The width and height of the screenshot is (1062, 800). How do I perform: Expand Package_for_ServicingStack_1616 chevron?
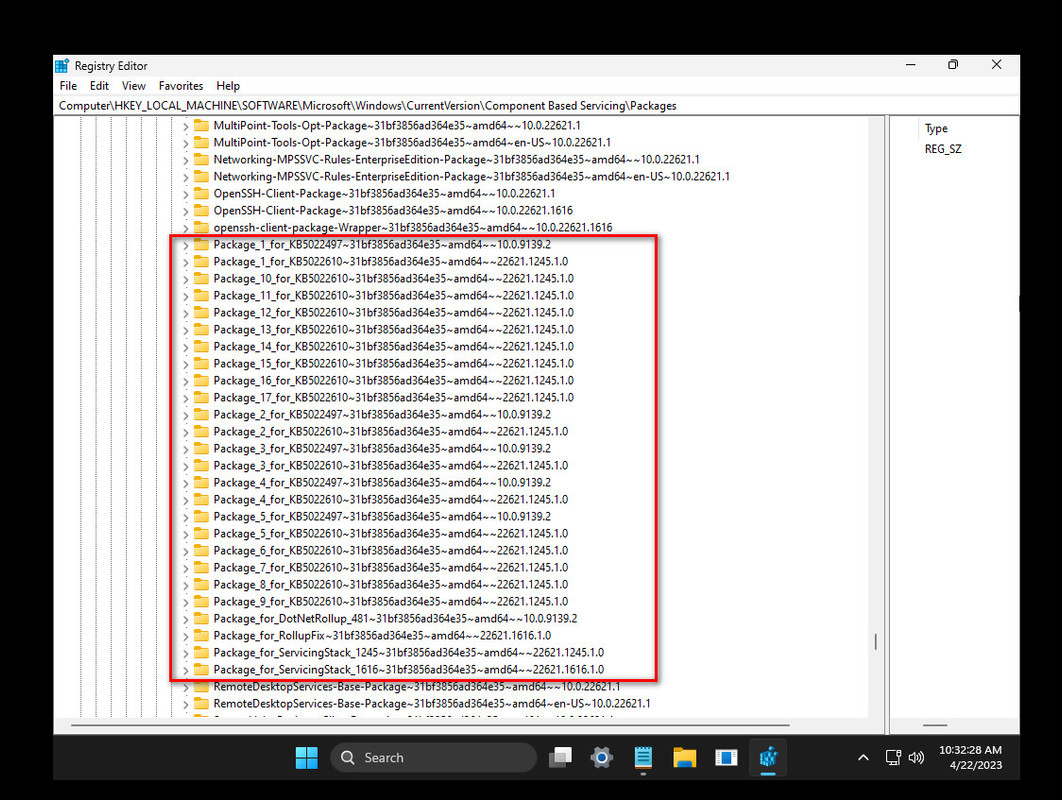click(x=186, y=670)
